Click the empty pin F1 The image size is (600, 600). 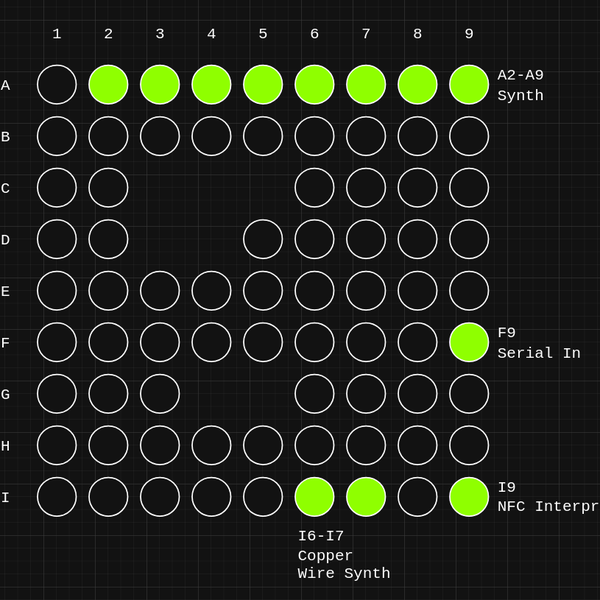[x=57, y=342]
